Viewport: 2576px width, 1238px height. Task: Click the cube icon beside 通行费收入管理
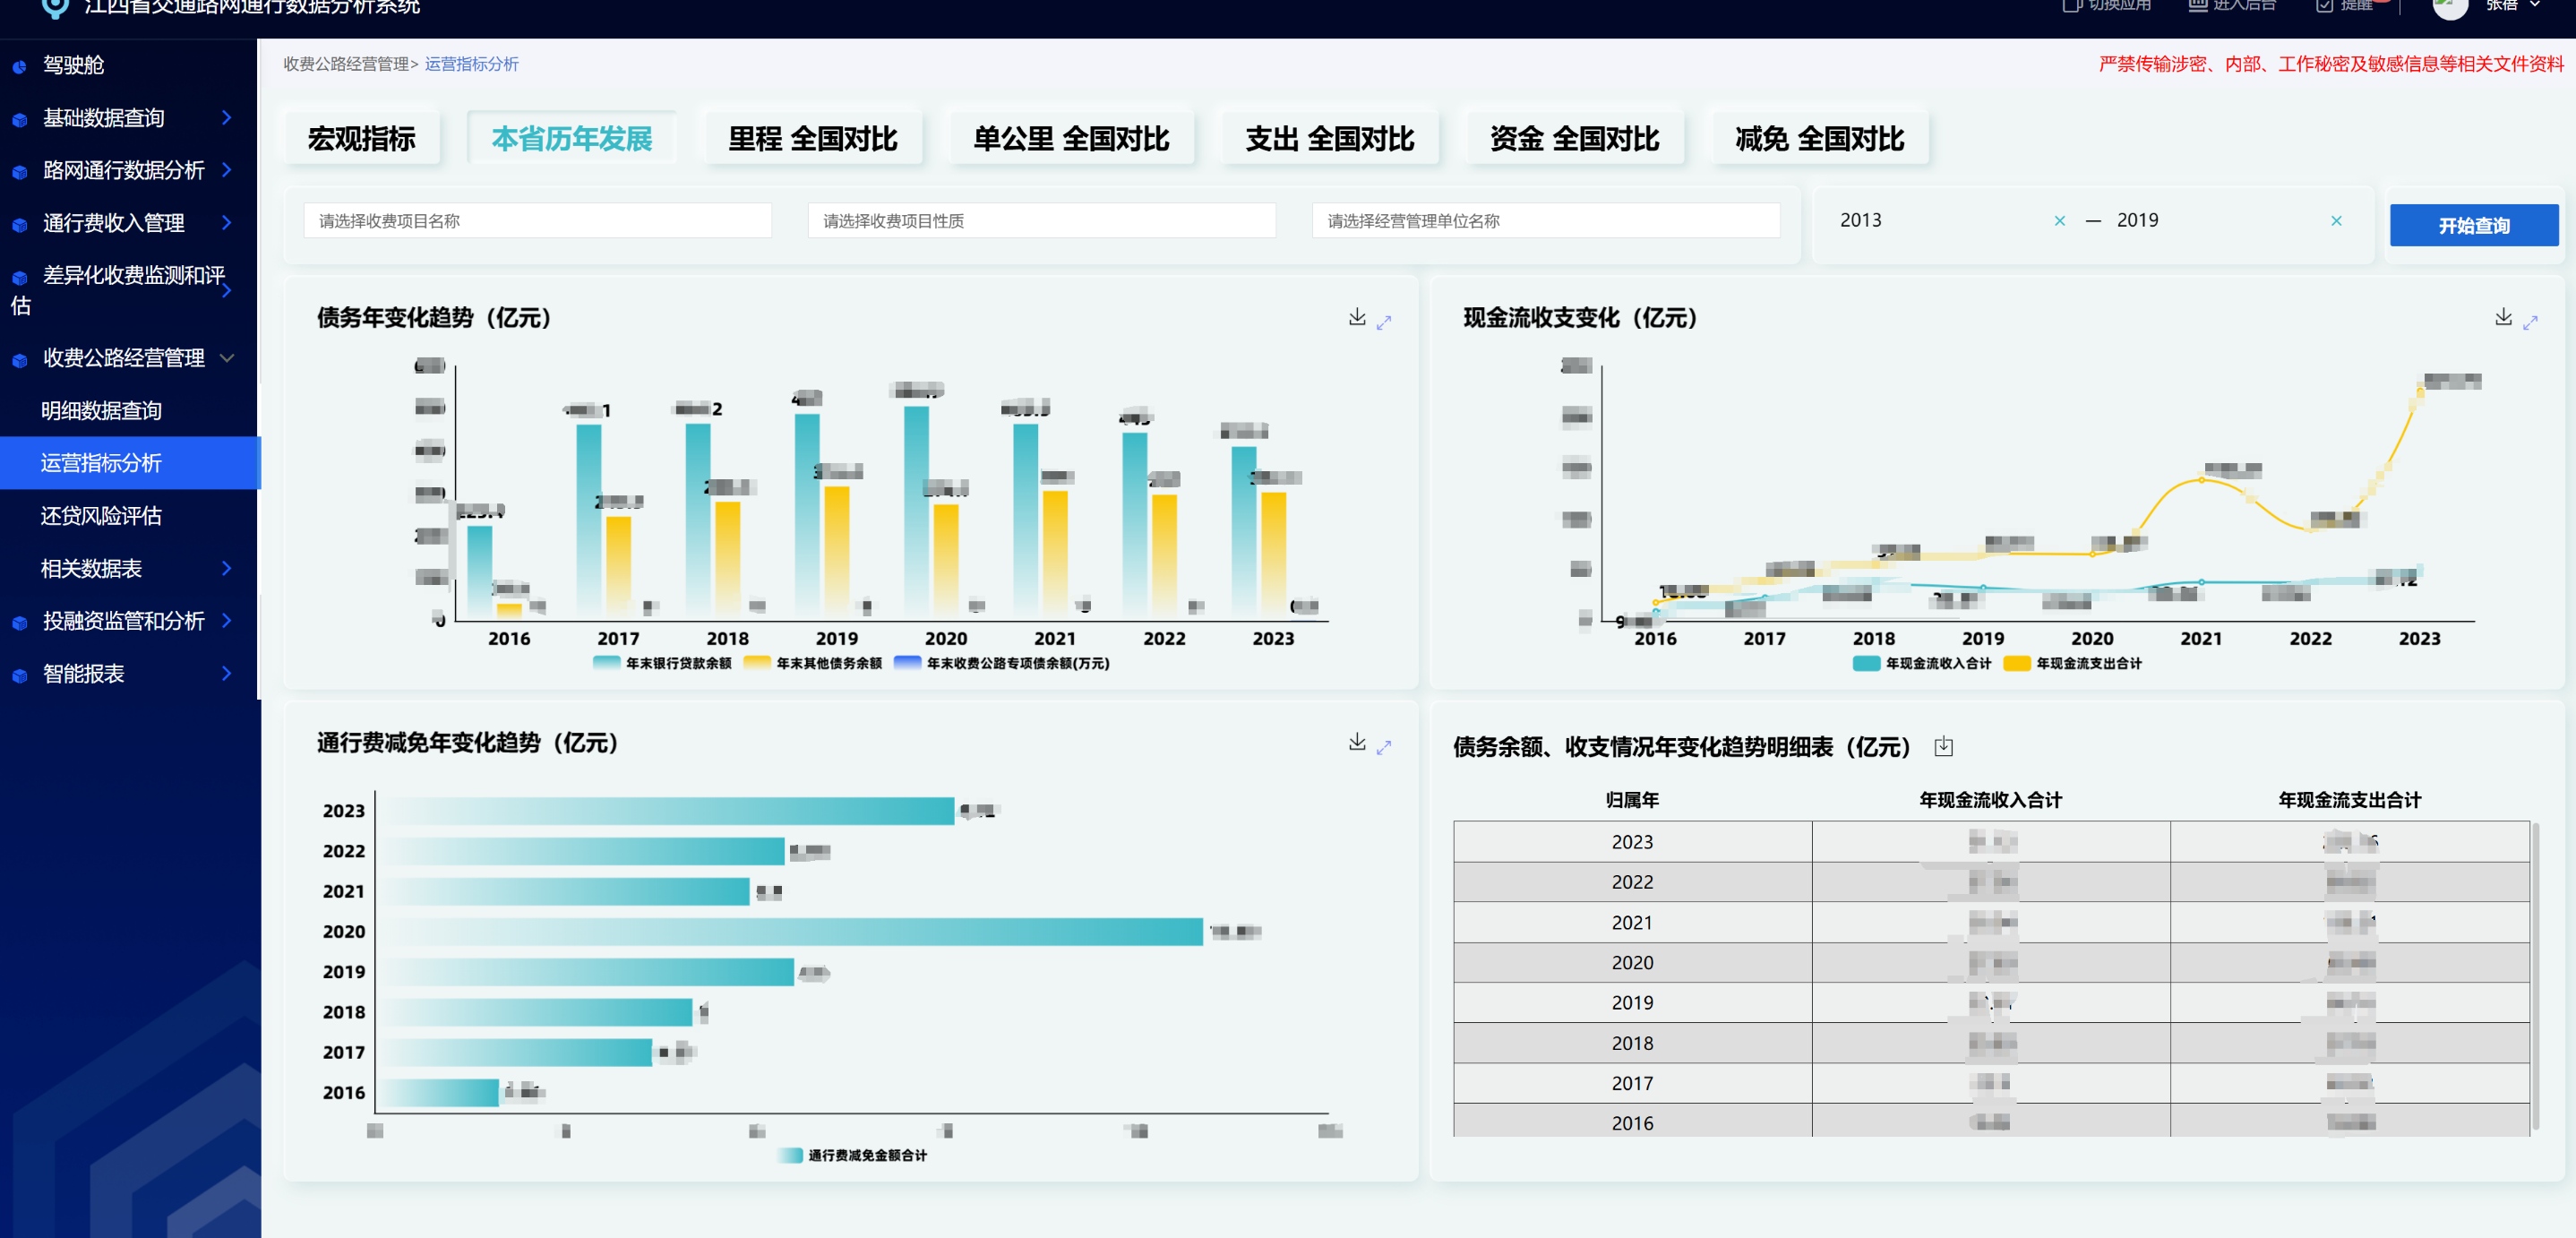pos(20,225)
